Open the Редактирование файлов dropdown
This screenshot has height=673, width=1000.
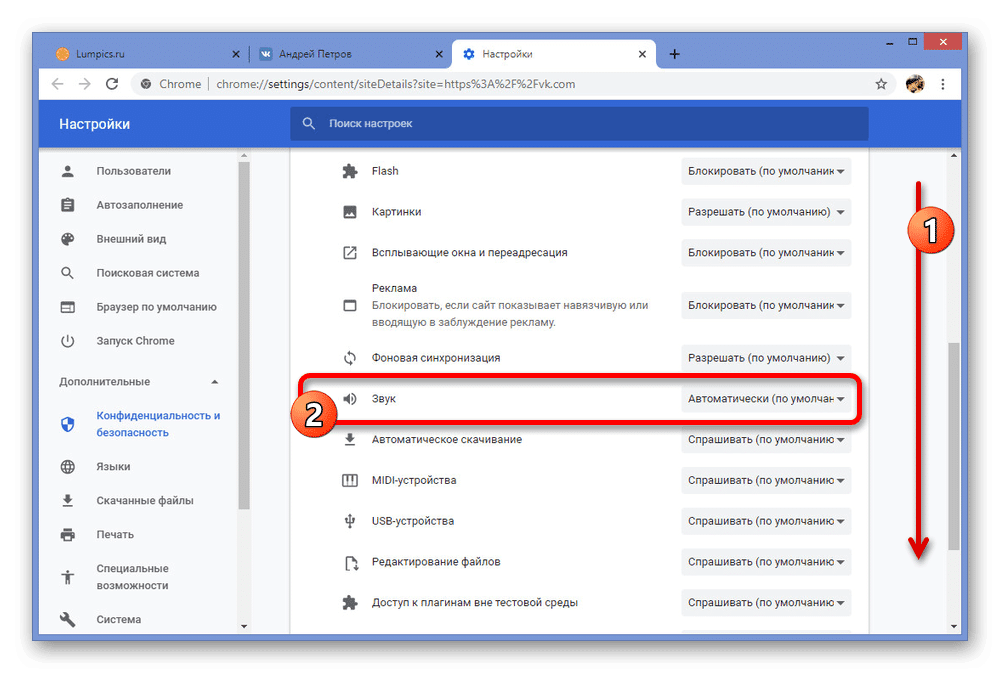click(x=766, y=562)
